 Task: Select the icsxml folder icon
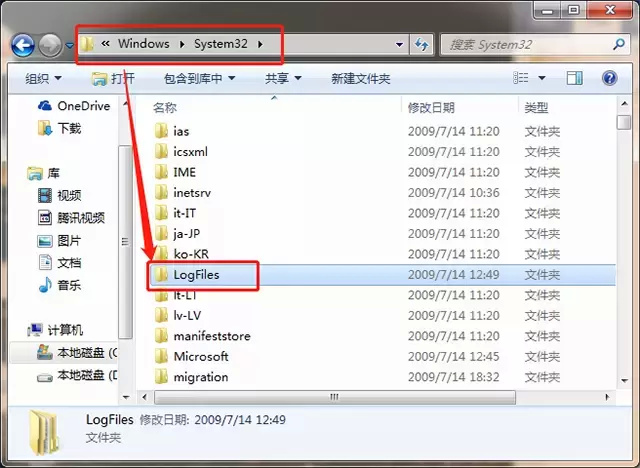[161, 151]
